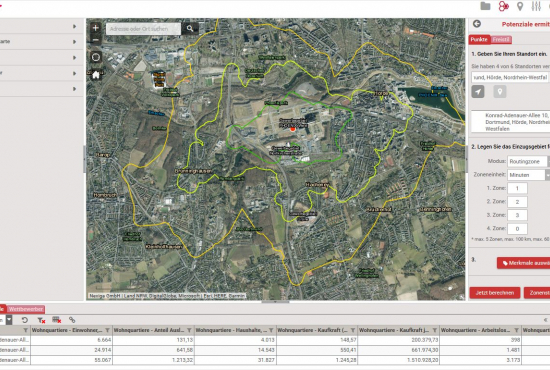Filter the Wohnquartiere - Einwohner column

(107, 330)
